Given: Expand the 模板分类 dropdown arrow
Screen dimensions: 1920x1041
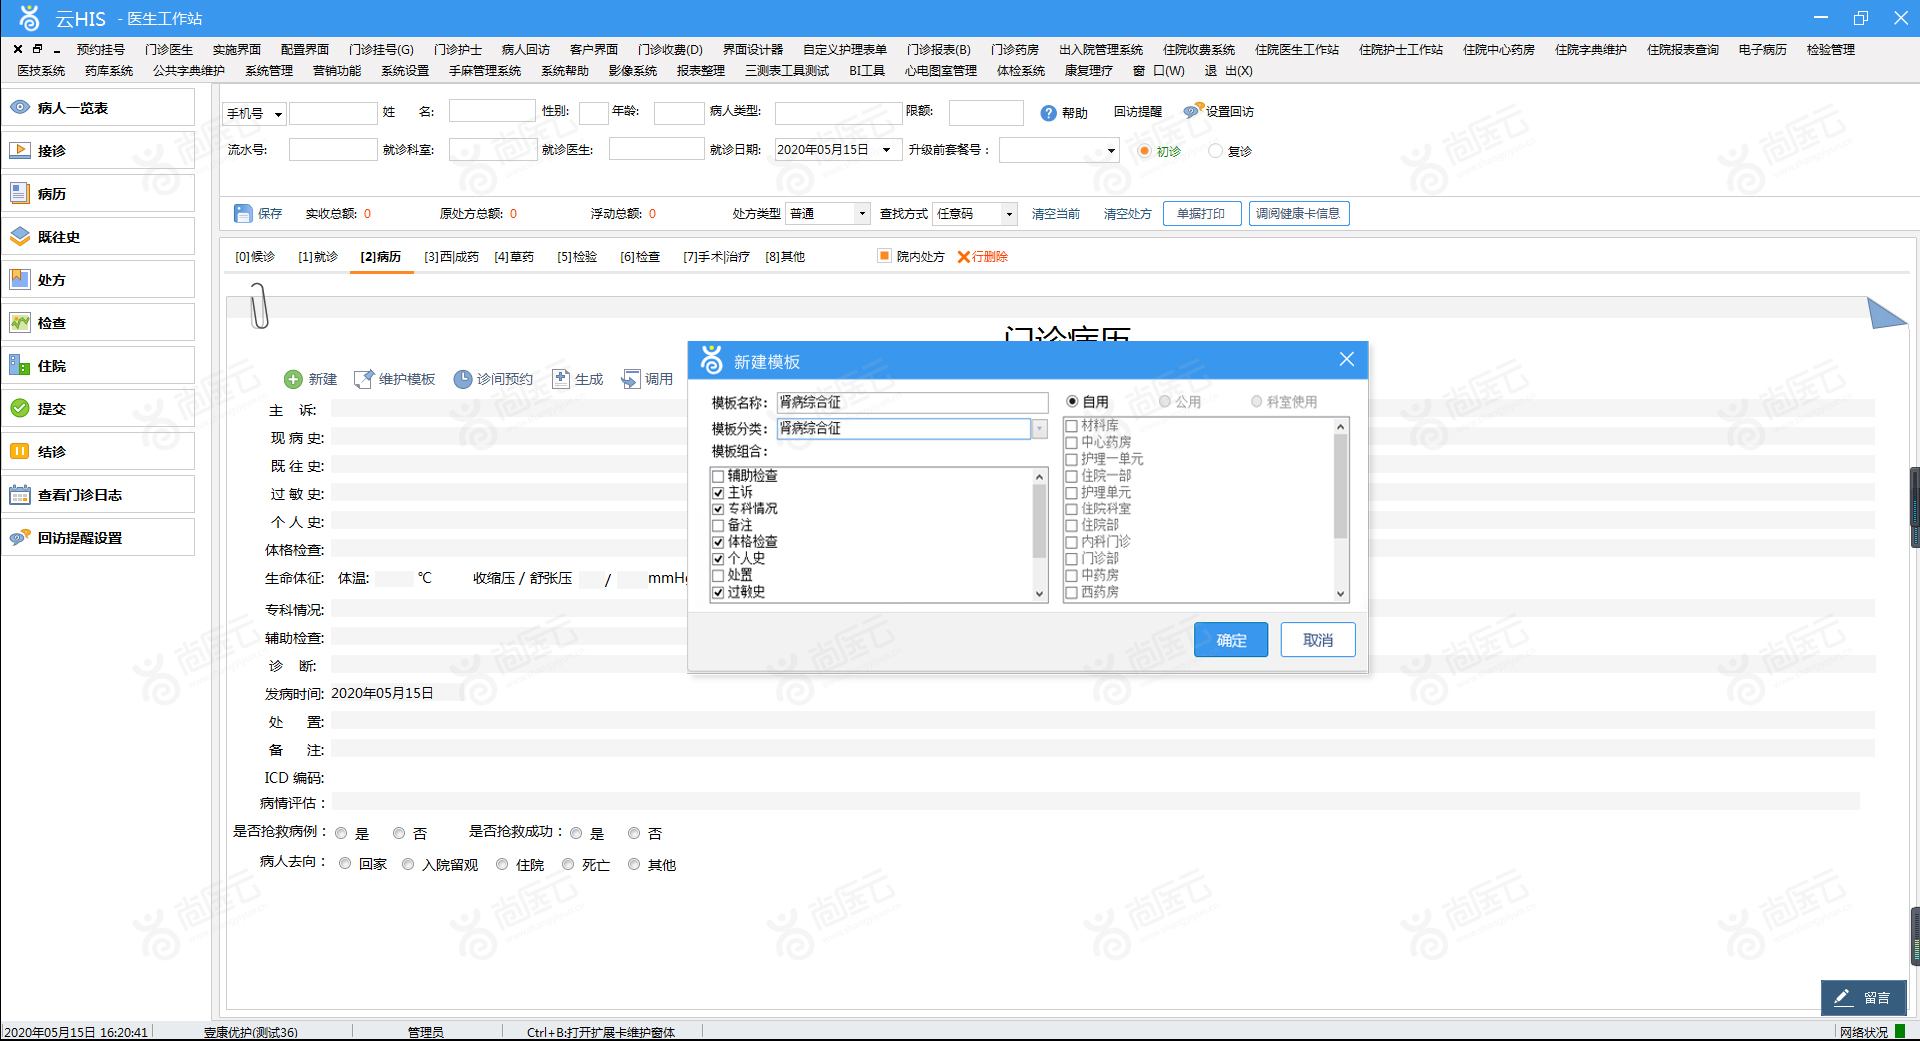Looking at the screenshot, I should [1040, 428].
